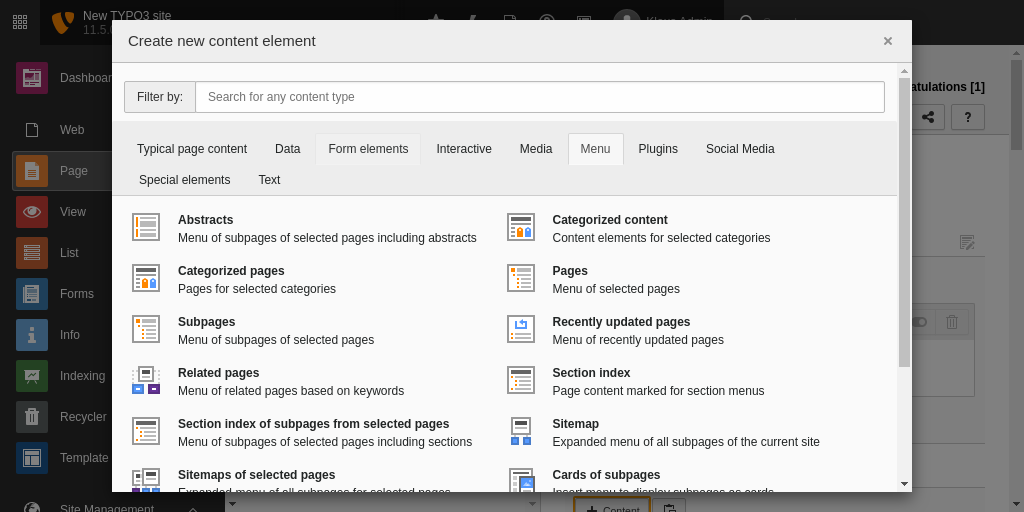This screenshot has width=1024, height=512.
Task: Select the Section index icon
Action: point(520,380)
